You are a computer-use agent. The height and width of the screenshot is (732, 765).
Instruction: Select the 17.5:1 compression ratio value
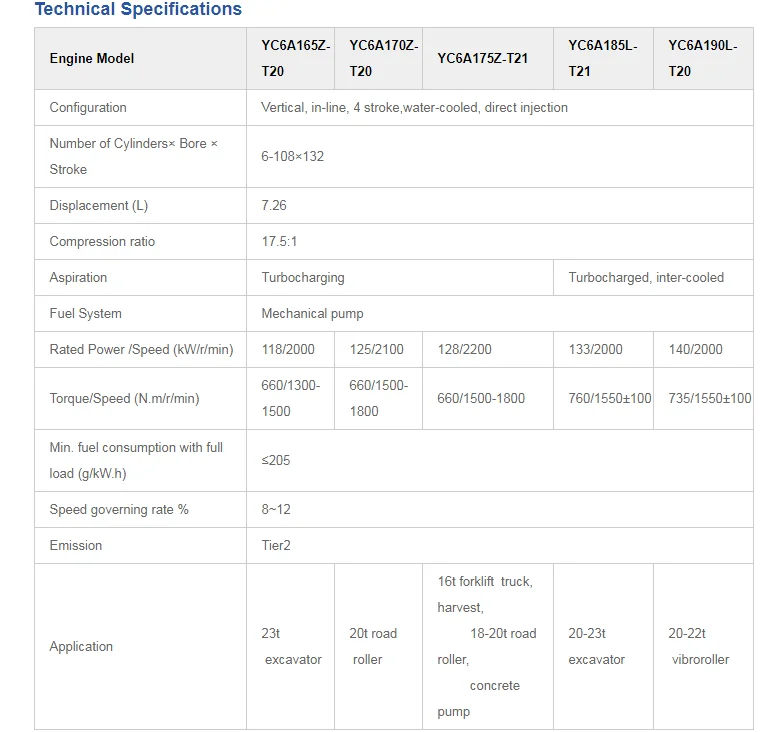coord(278,241)
